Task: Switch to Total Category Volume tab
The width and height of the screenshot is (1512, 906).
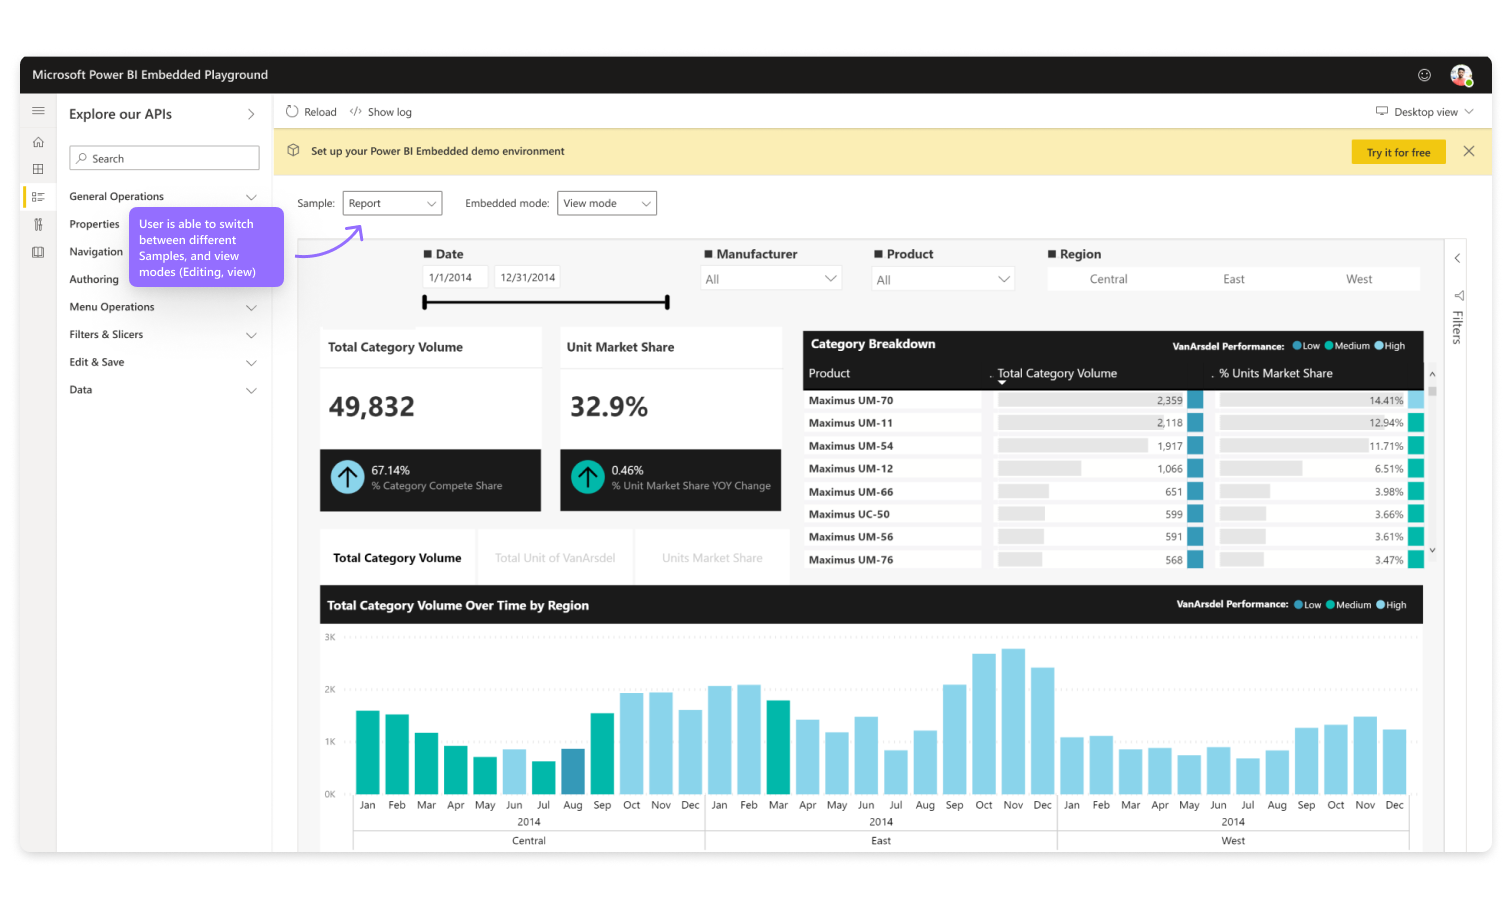Action: point(397,558)
